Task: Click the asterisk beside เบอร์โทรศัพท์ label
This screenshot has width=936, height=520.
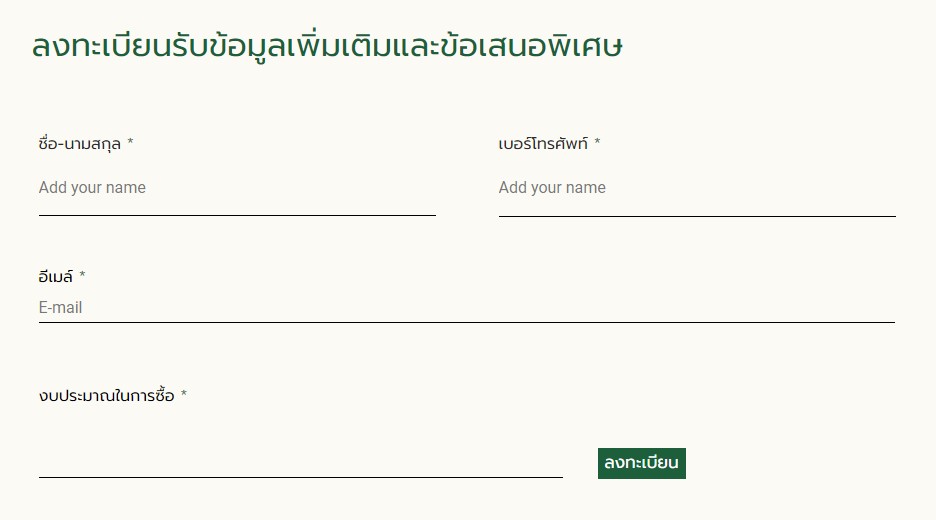Action: [x=597, y=143]
